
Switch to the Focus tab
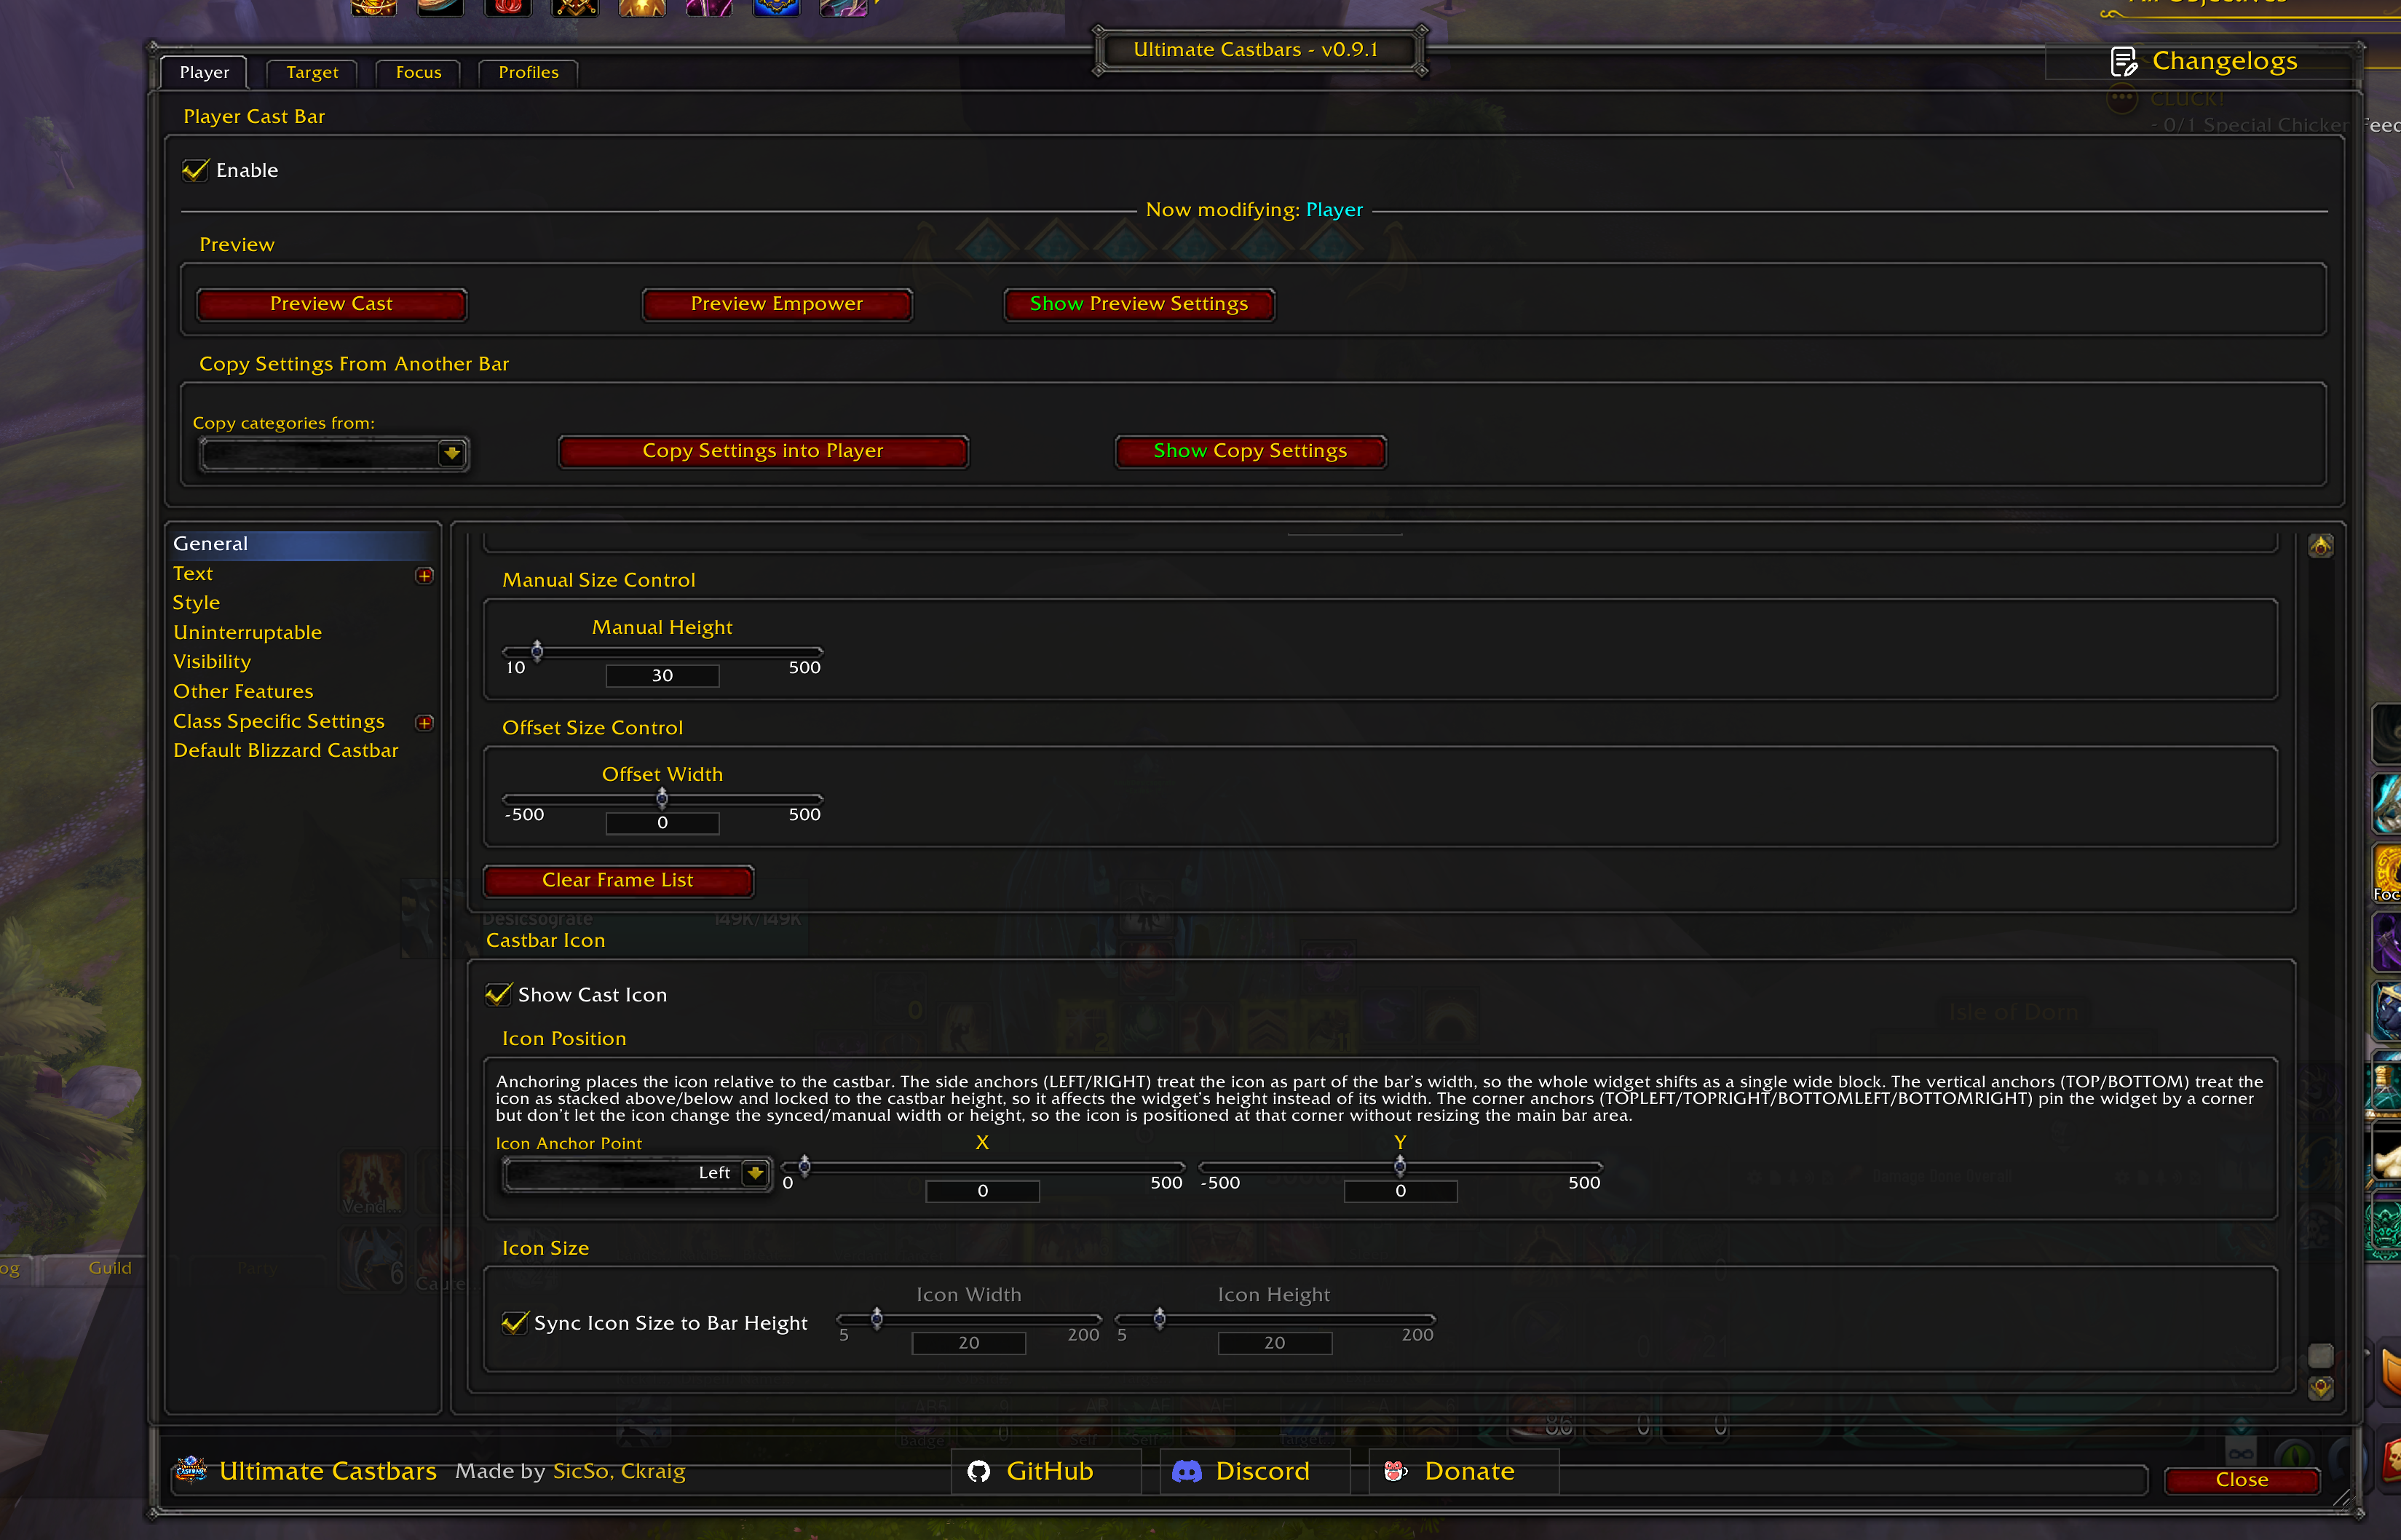[x=418, y=72]
